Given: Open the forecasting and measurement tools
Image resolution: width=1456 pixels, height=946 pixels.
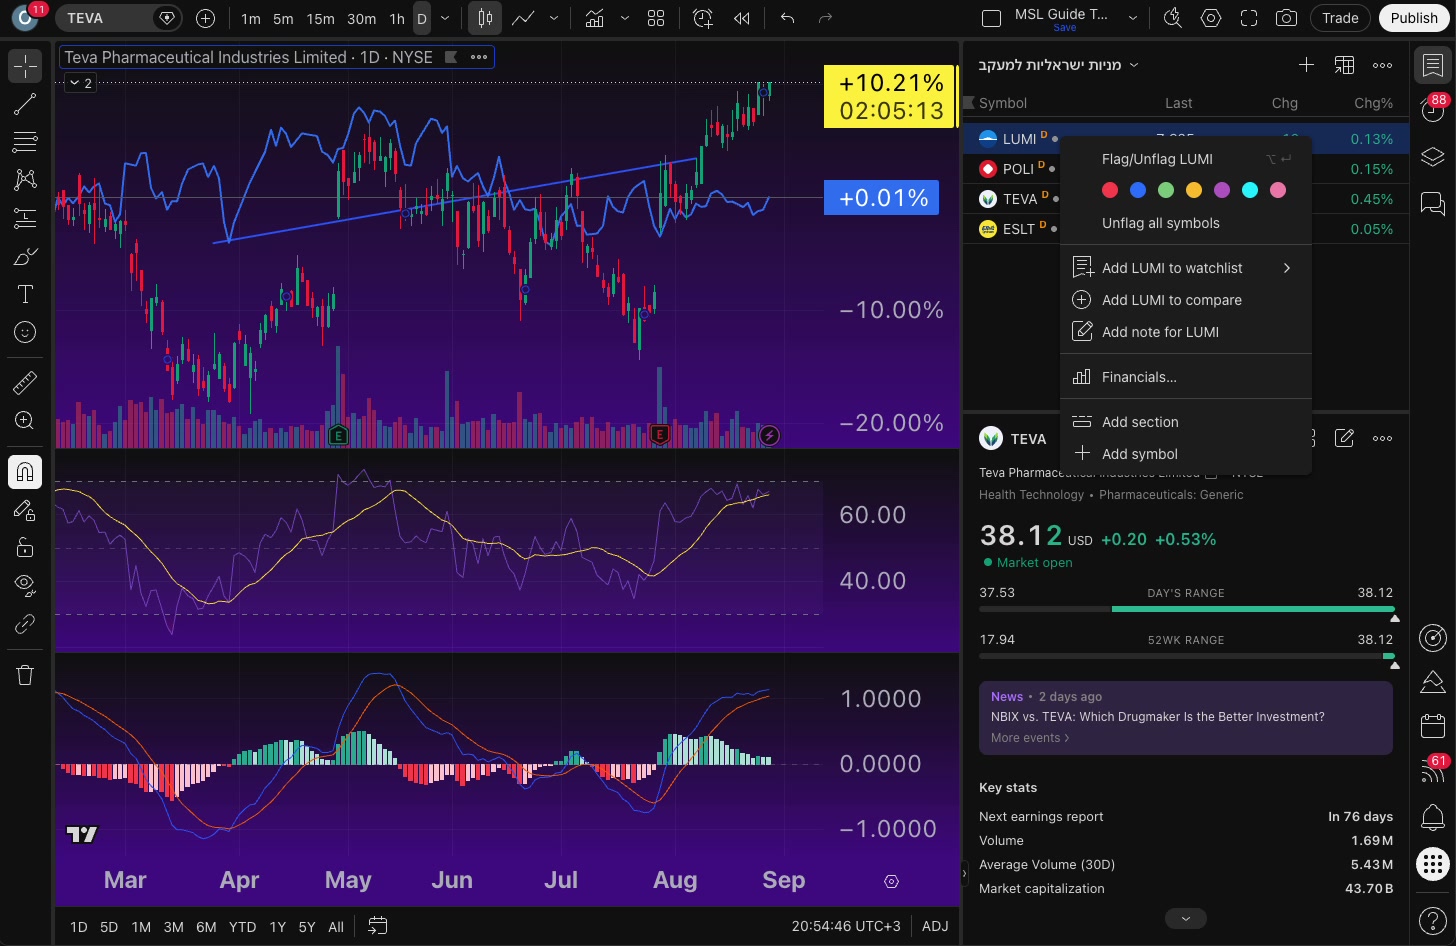Looking at the screenshot, I should (25, 218).
